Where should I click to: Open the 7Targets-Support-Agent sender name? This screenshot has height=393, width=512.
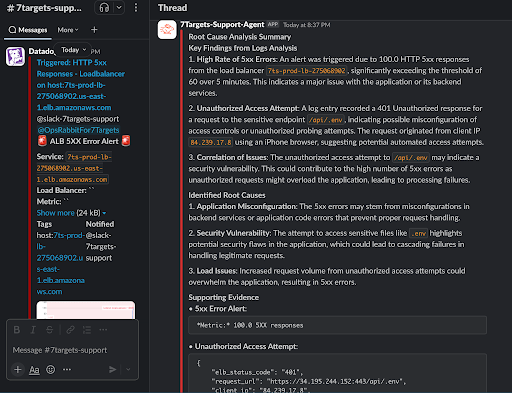pyautogui.click(x=222, y=25)
